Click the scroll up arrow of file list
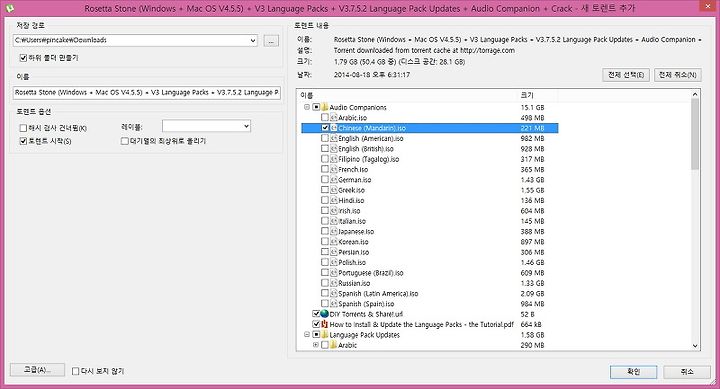The image size is (720, 389). [695, 95]
